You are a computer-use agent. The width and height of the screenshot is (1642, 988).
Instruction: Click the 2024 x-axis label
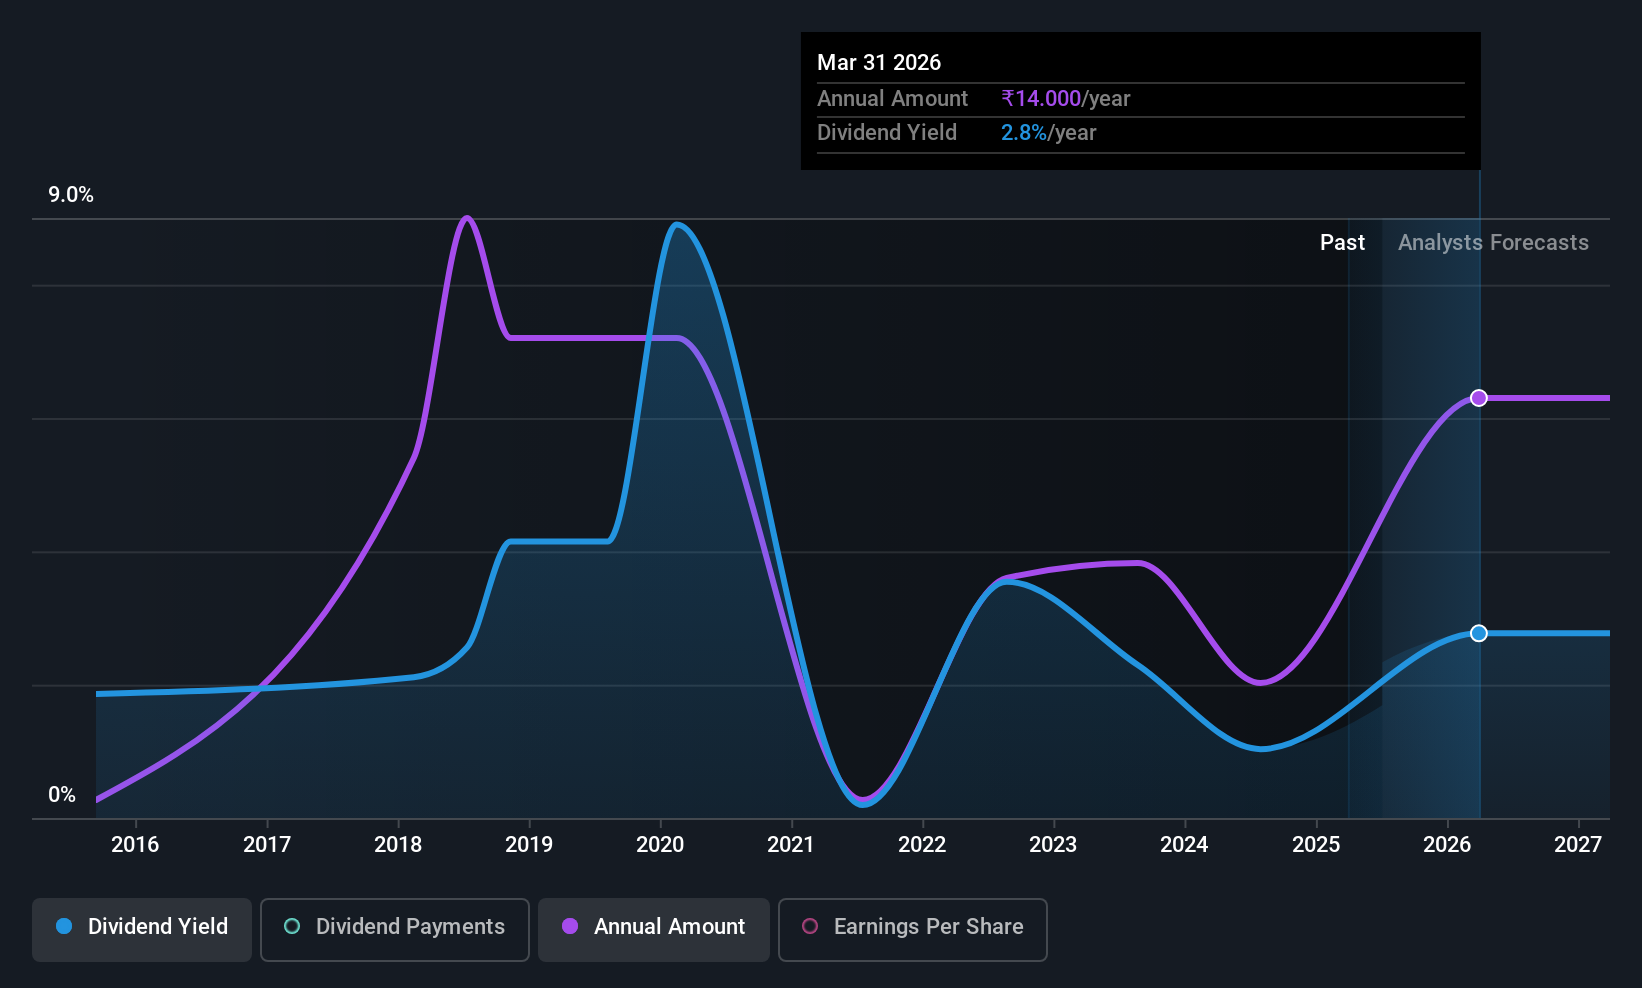1184,845
